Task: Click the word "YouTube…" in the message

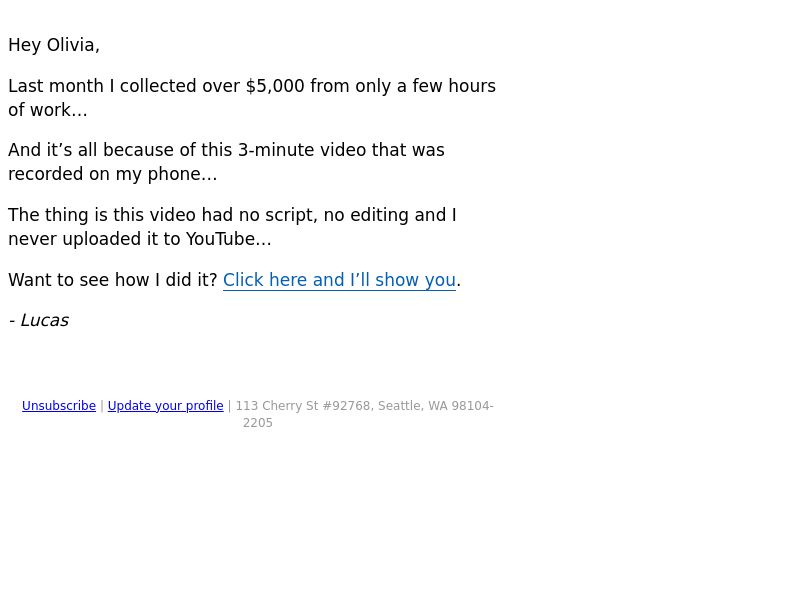Action: pyautogui.click(x=228, y=239)
